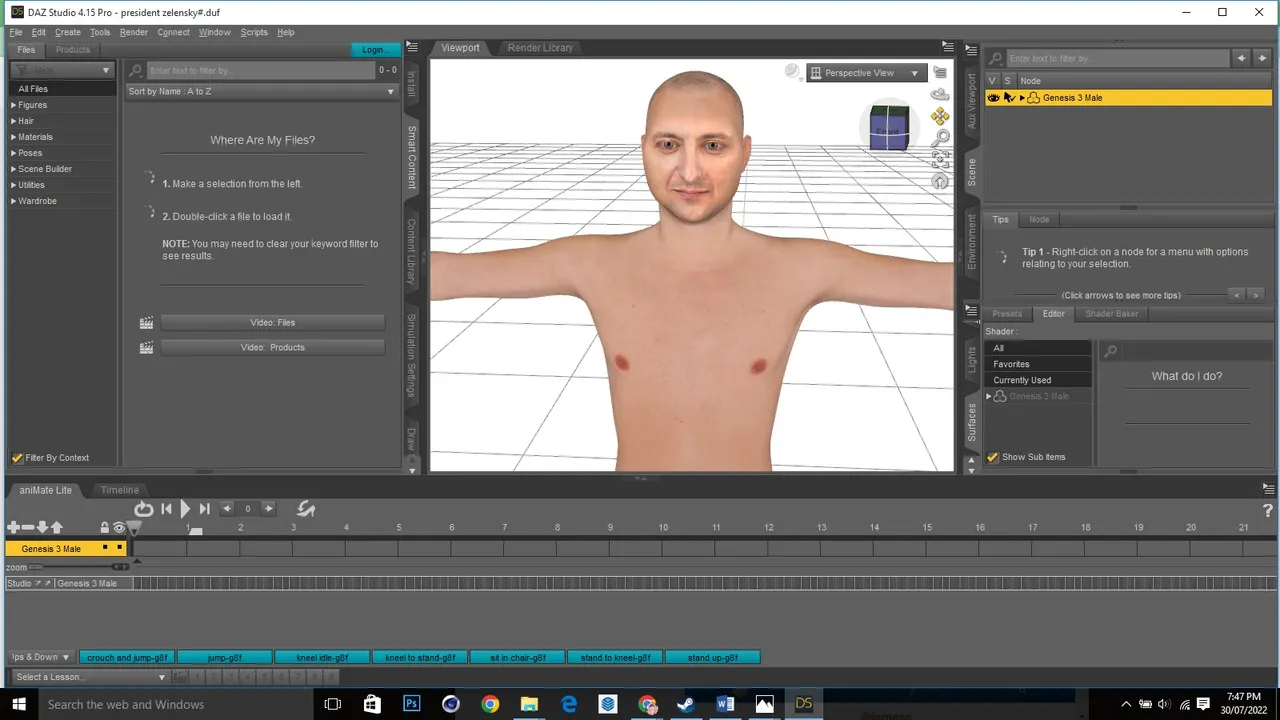
Task: Open viewport options menu beside Perspective View
Action: pyautogui.click(x=940, y=72)
